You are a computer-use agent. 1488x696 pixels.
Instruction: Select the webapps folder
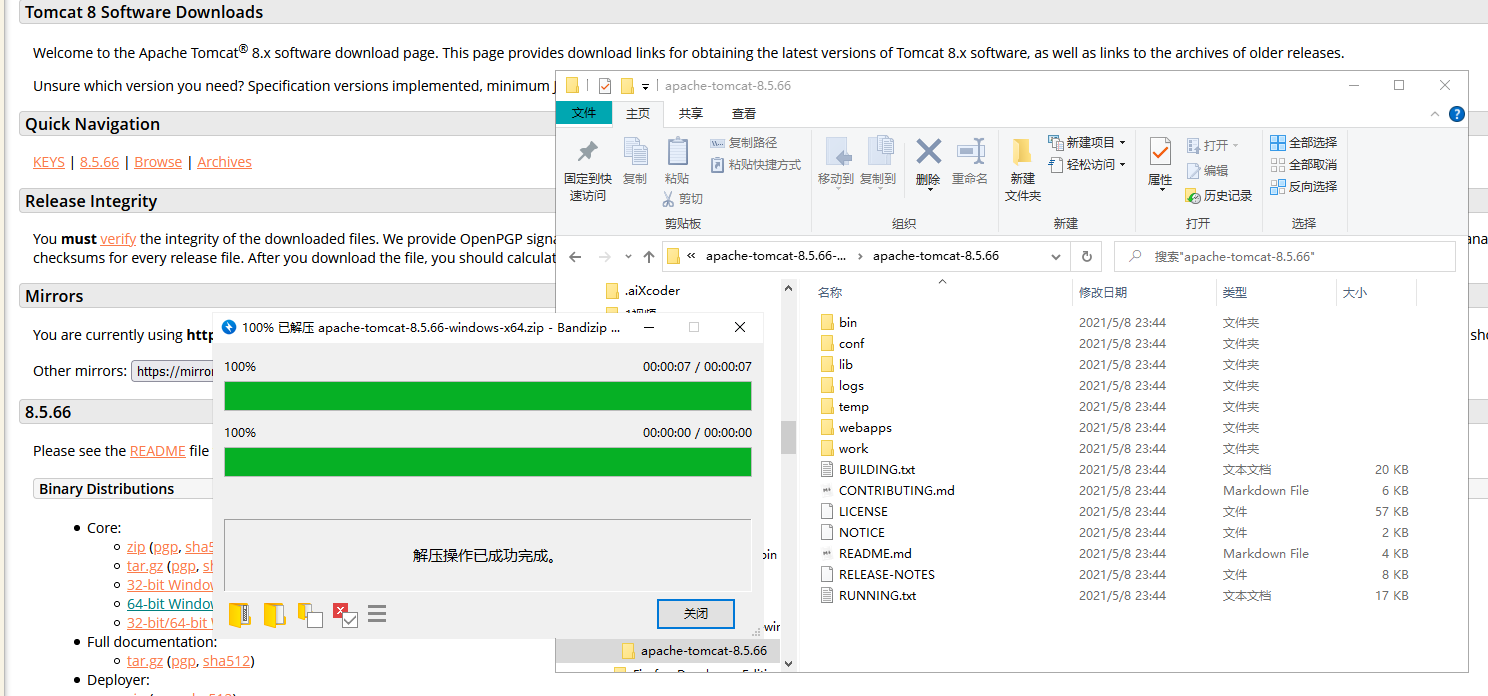[865, 427]
